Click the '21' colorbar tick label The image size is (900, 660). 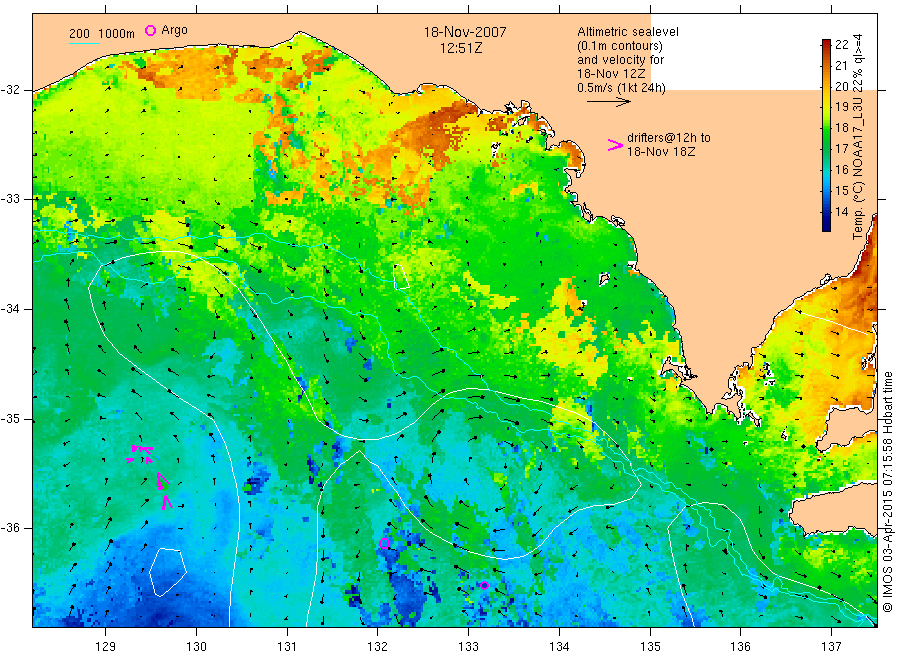pos(841,65)
